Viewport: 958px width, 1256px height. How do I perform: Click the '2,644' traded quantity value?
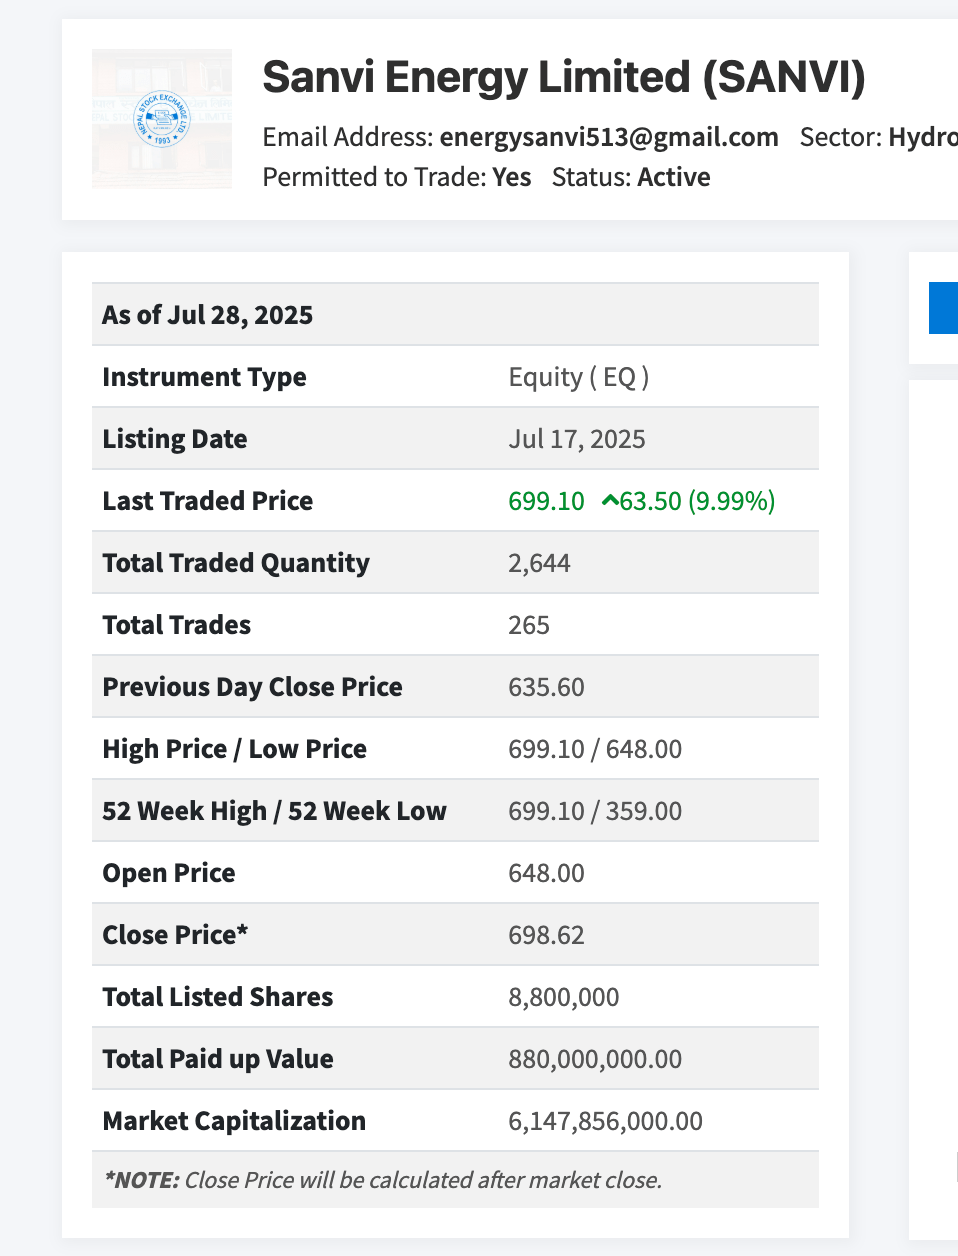point(540,563)
